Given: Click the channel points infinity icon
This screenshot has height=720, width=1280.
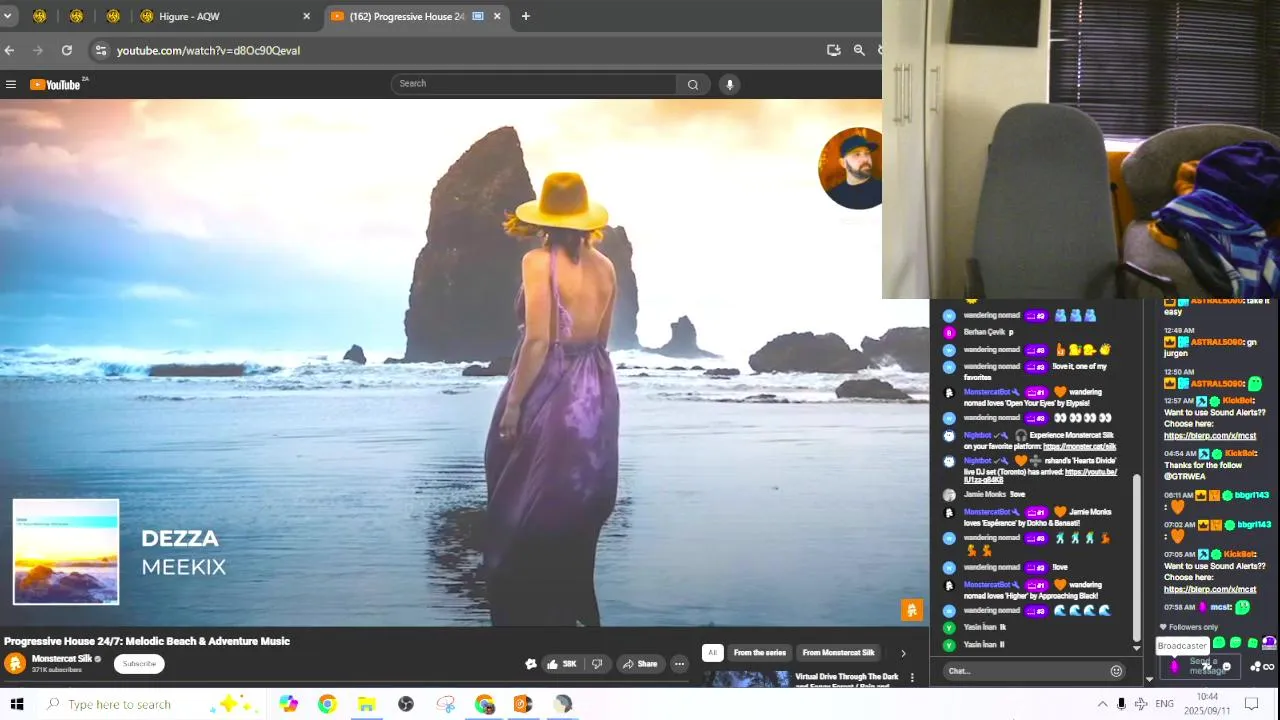Looking at the screenshot, I should pos(1268,667).
